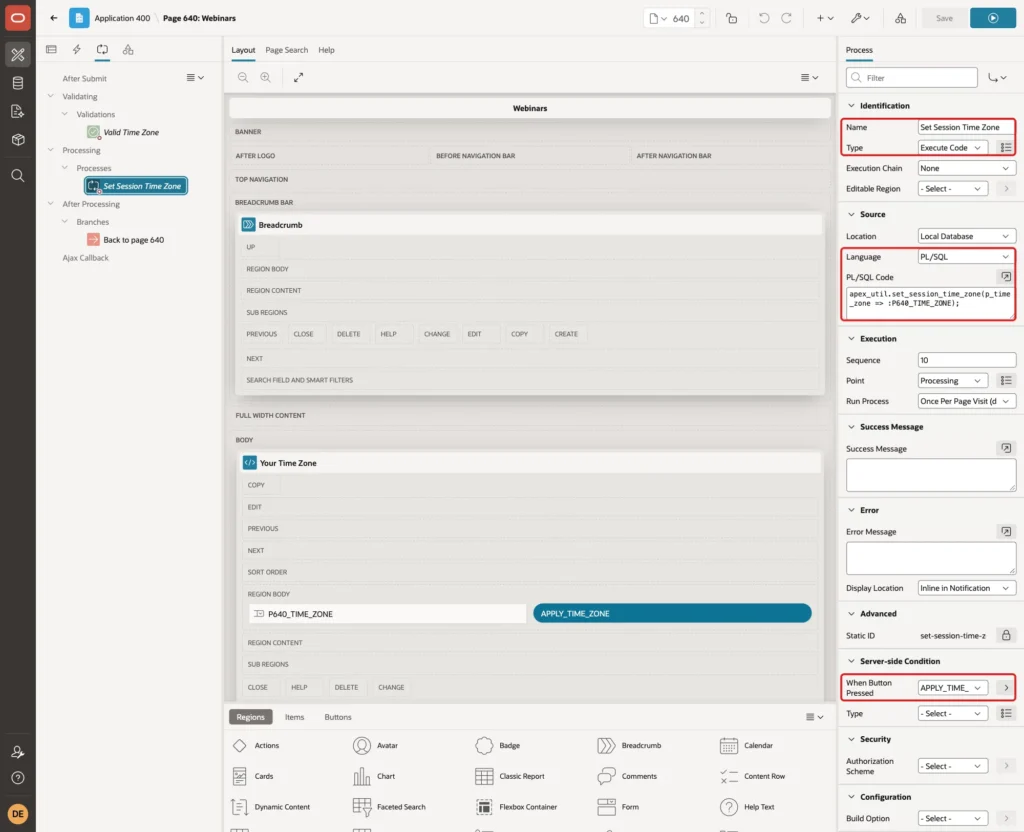Open the Execution Chain dropdown
Viewport: 1024px width, 832px height.
[966, 168]
